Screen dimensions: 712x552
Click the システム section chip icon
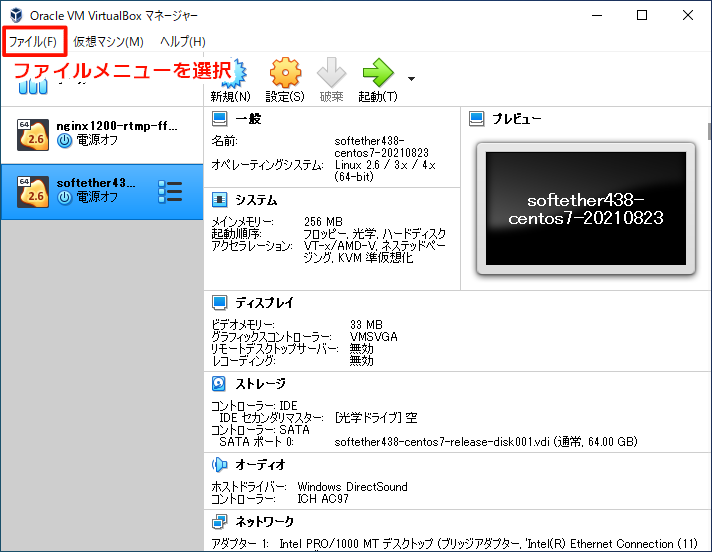(x=220, y=200)
